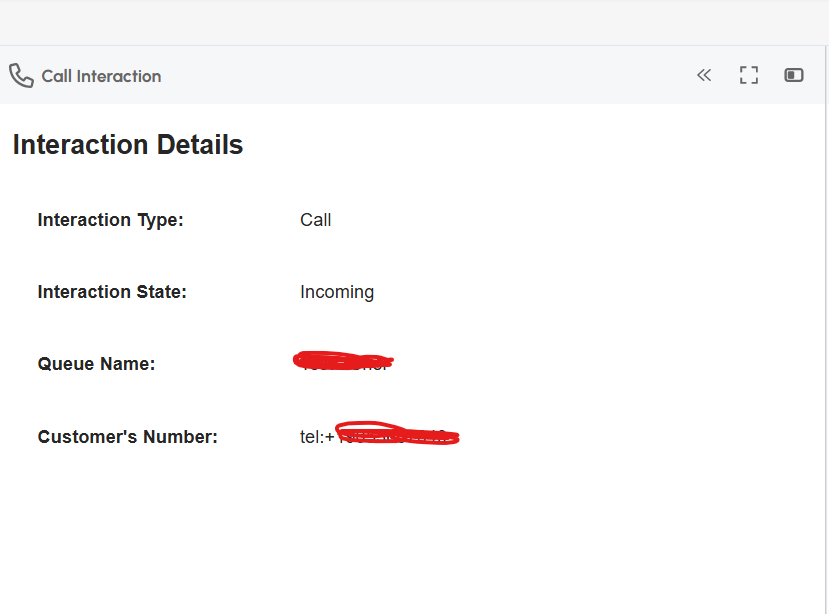This screenshot has height=614, width=829.
Task: Click the Queue Name label
Action: pyautogui.click(x=96, y=364)
